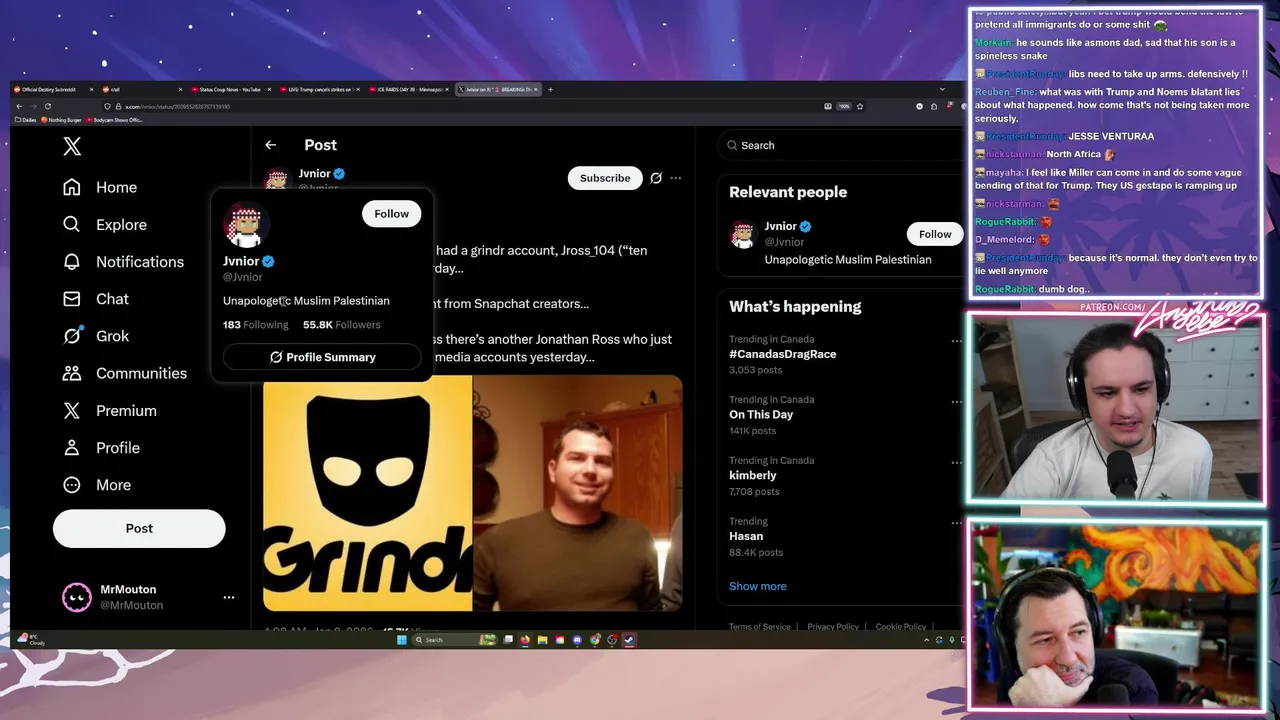Open the Dailies bookmarks folder
The width and height of the screenshot is (1280, 720).
26,120
